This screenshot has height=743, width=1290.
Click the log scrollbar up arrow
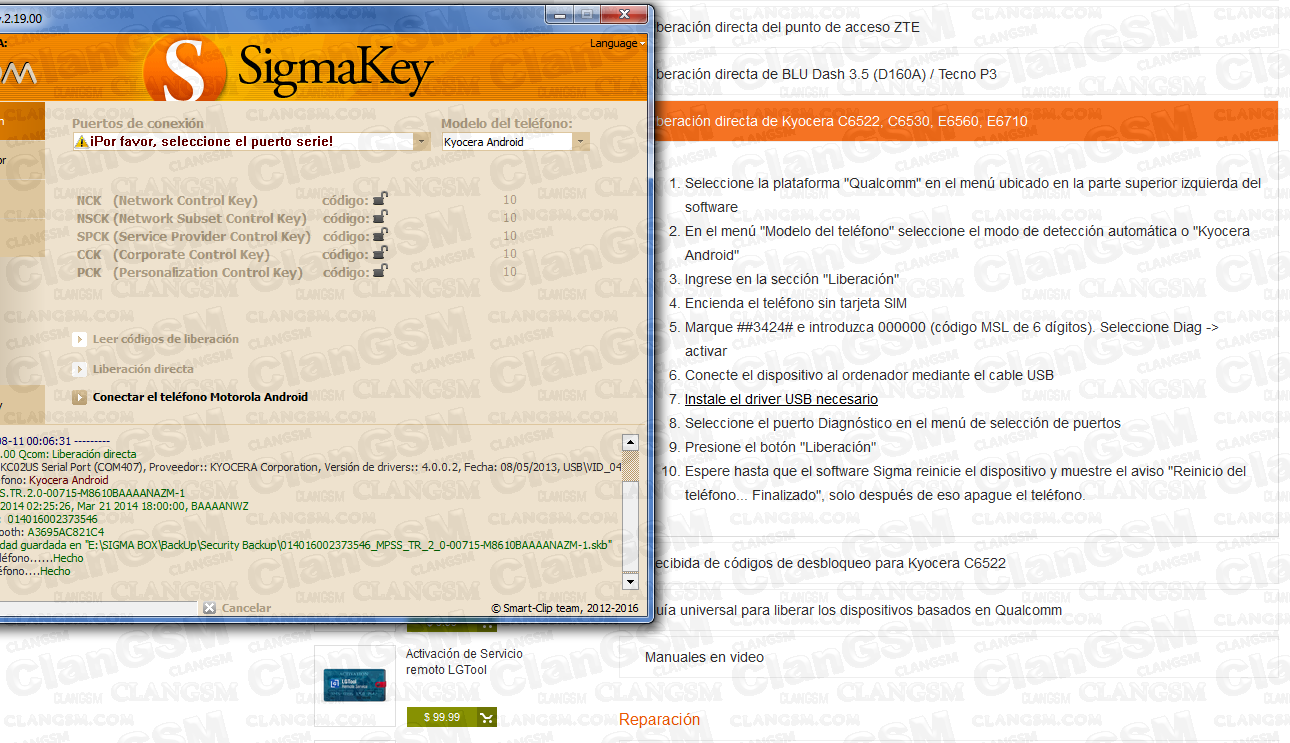point(630,442)
